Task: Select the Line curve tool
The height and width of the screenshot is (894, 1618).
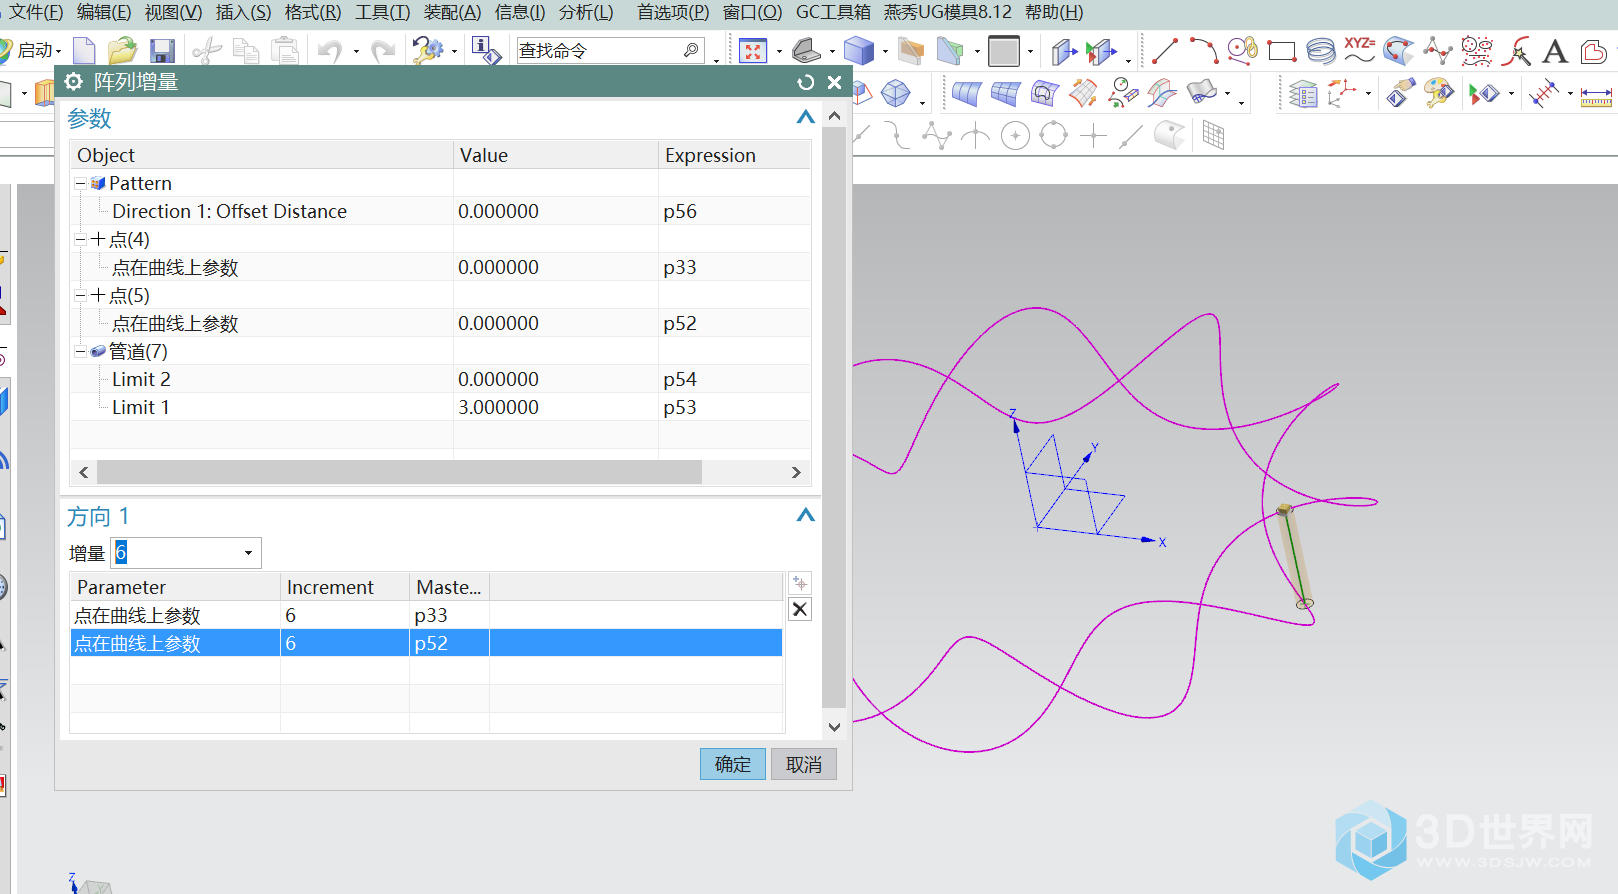Action: pos(1164,50)
